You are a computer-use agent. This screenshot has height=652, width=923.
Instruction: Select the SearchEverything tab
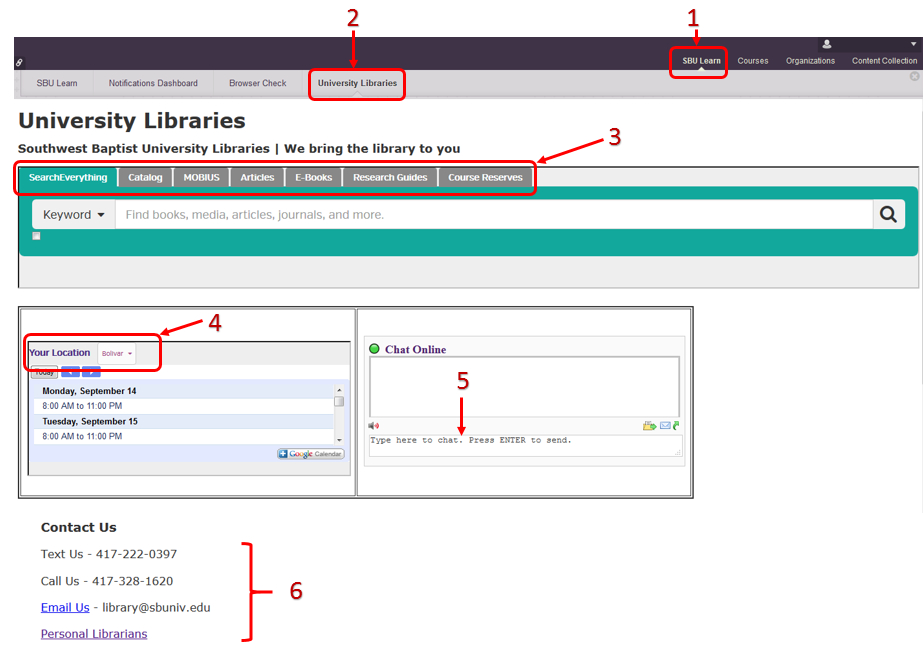click(68, 177)
